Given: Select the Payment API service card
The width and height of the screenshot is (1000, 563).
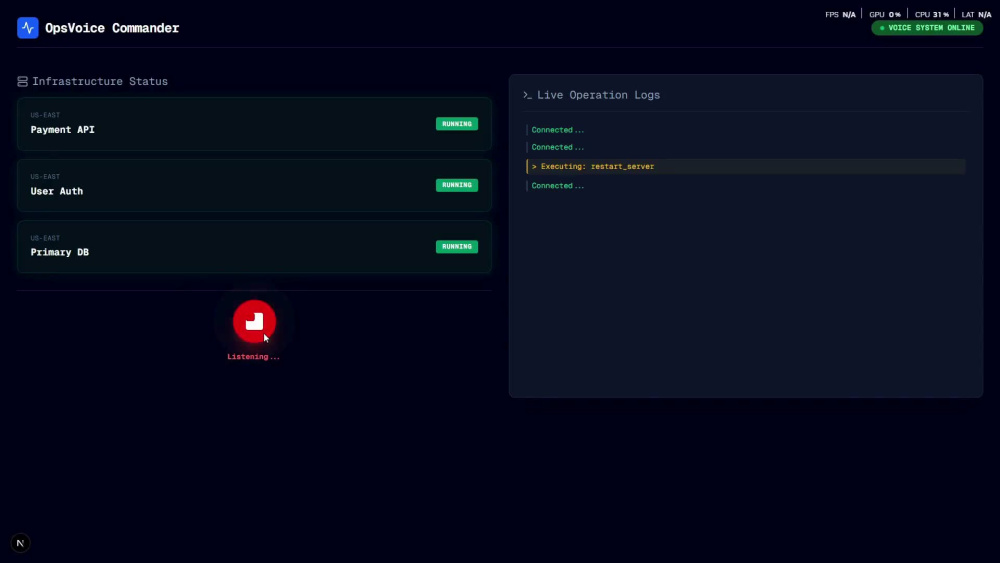Looking at the screenshot, I should 254,124.
